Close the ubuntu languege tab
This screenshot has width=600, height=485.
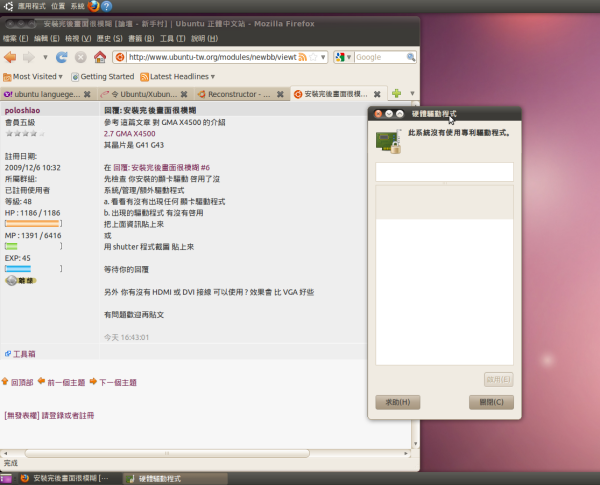click(x=87, y=94)
